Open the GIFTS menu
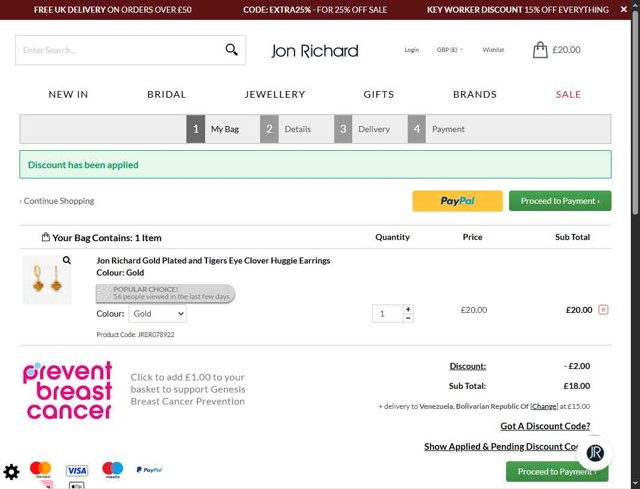640x489 pixels. [x=379, y=94]
